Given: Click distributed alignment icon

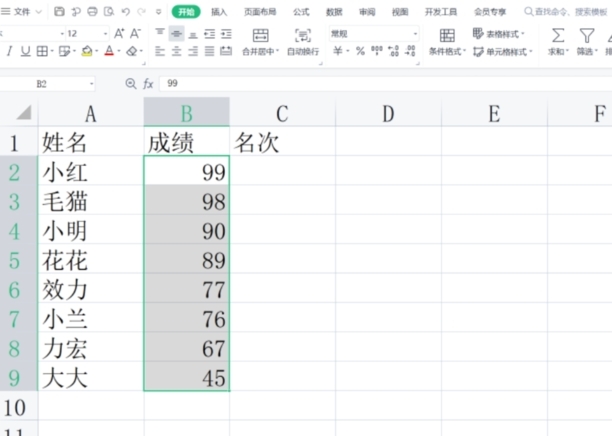Looking at the screenshot, I should [226, 51].
